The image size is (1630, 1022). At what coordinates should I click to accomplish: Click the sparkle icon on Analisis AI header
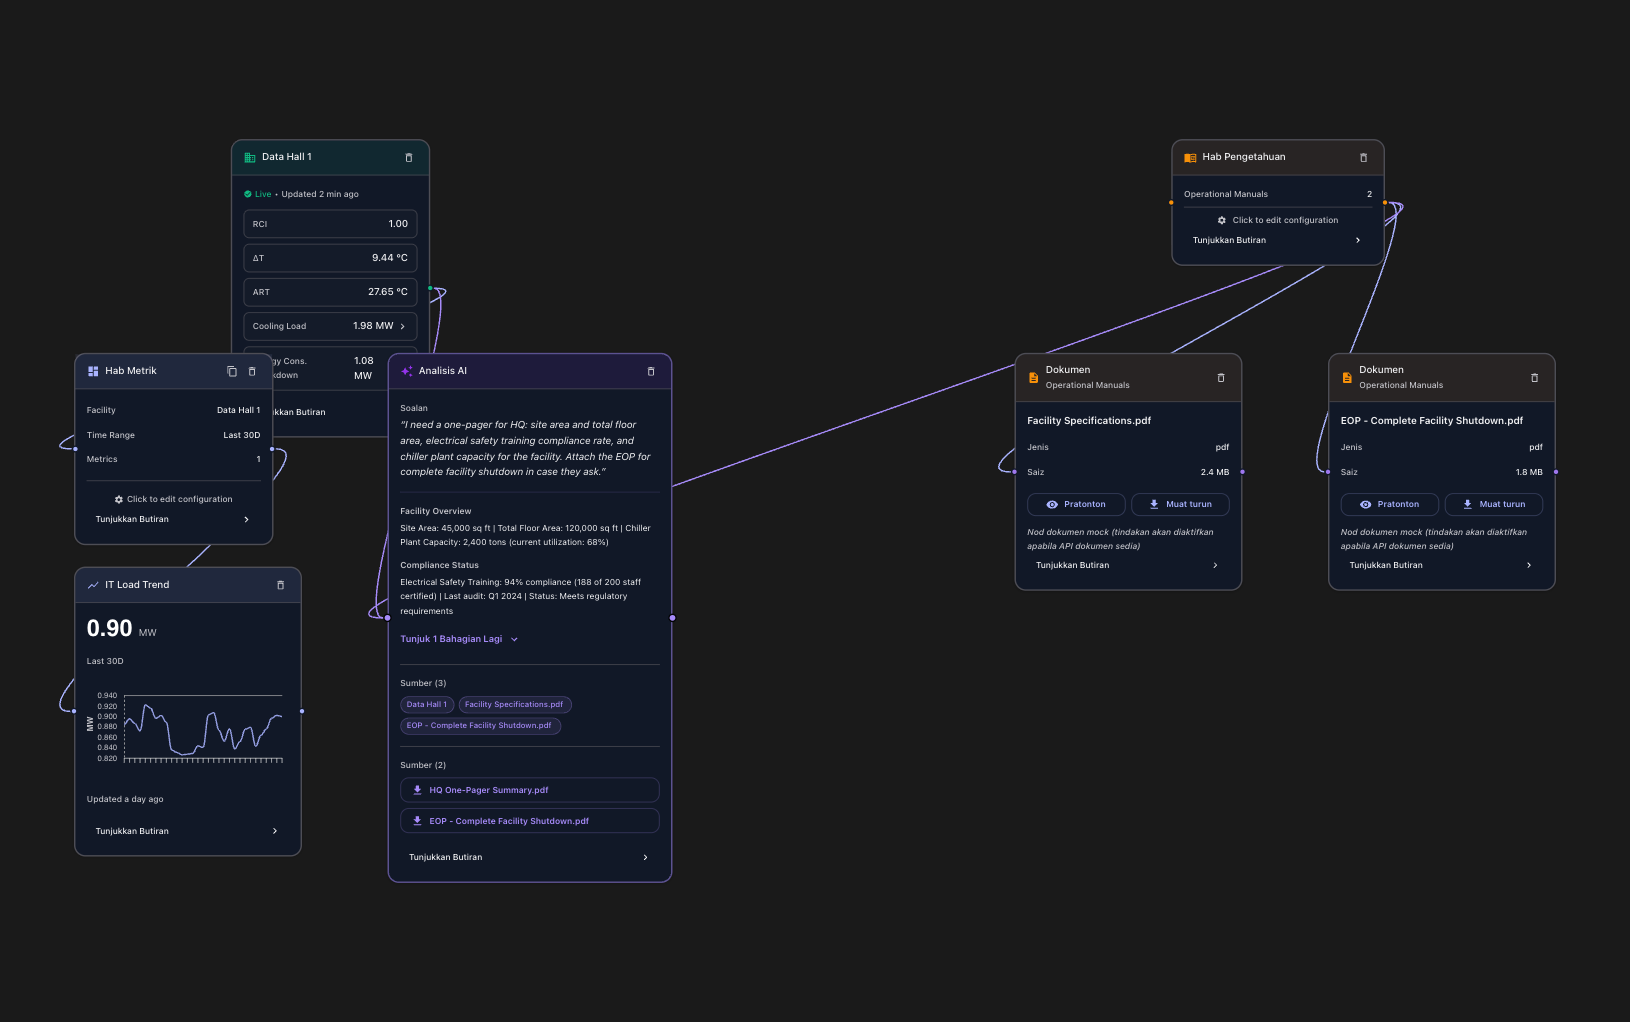click(x=406, y=370)
